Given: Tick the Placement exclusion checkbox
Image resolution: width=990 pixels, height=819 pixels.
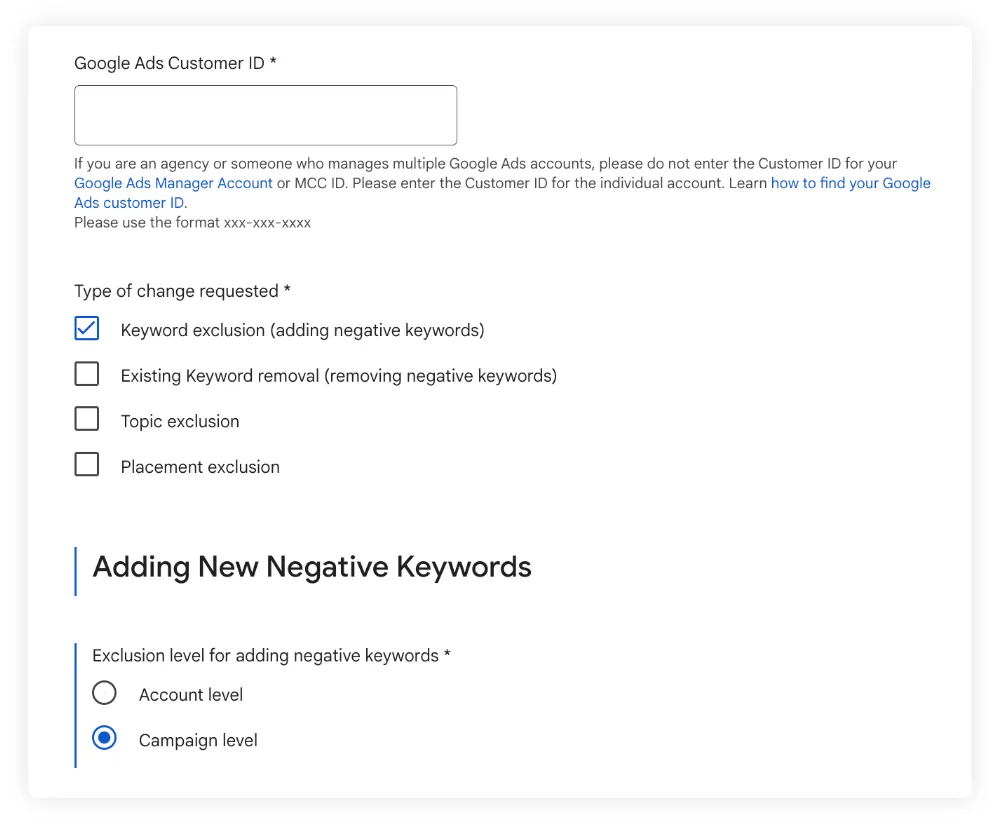Looking at the screenshot, I should pos(86,464).
